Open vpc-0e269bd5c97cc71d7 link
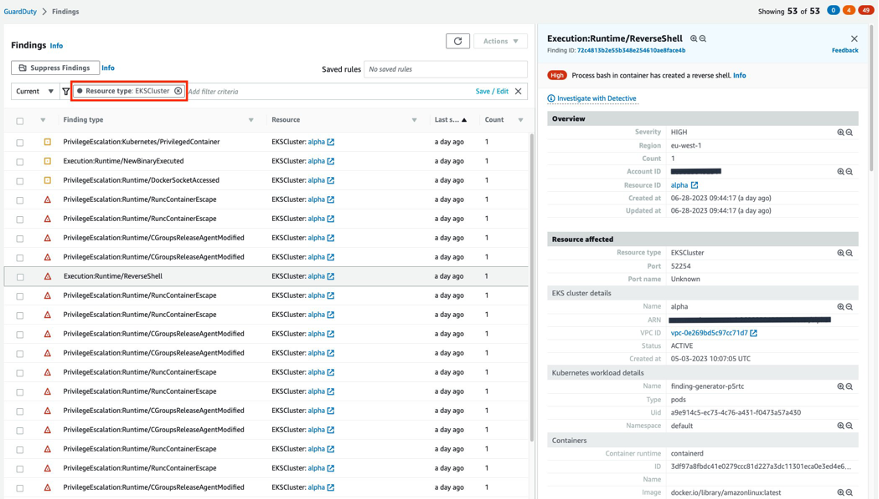Image resolution: width=879 pixels, height=499 pixels. coord(709,333)
